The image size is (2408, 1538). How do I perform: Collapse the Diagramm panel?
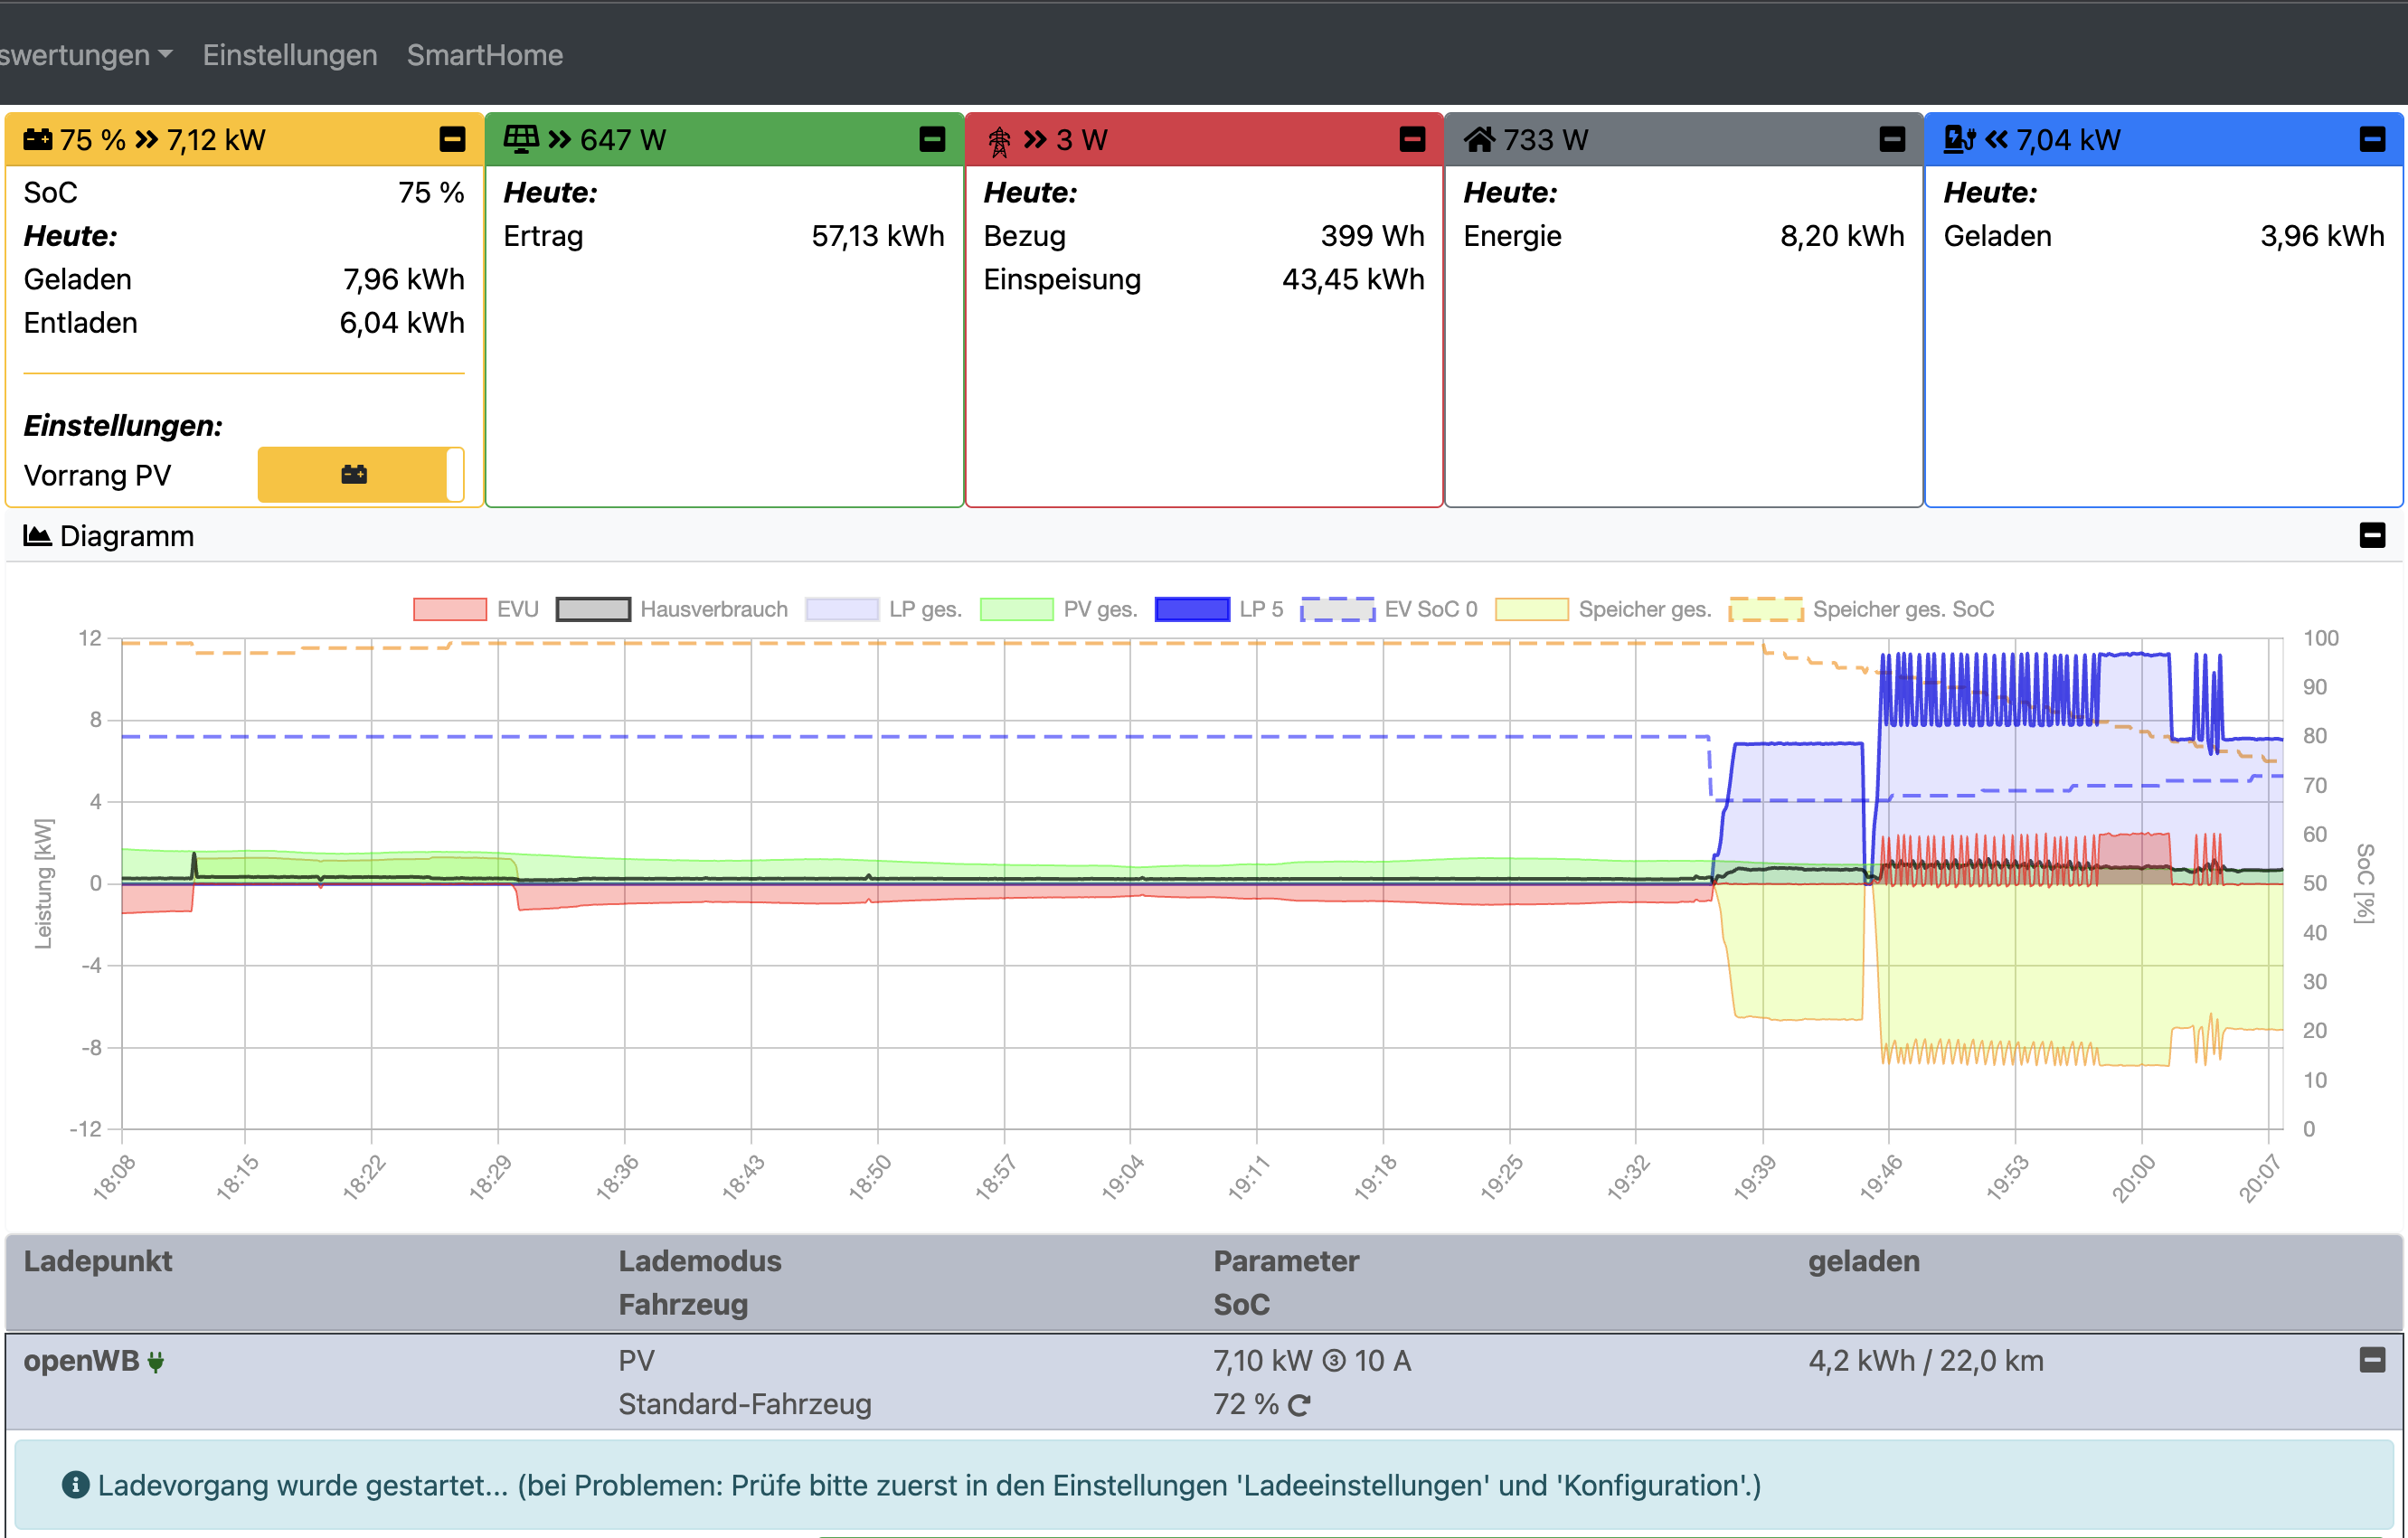tap(2372, 536)
